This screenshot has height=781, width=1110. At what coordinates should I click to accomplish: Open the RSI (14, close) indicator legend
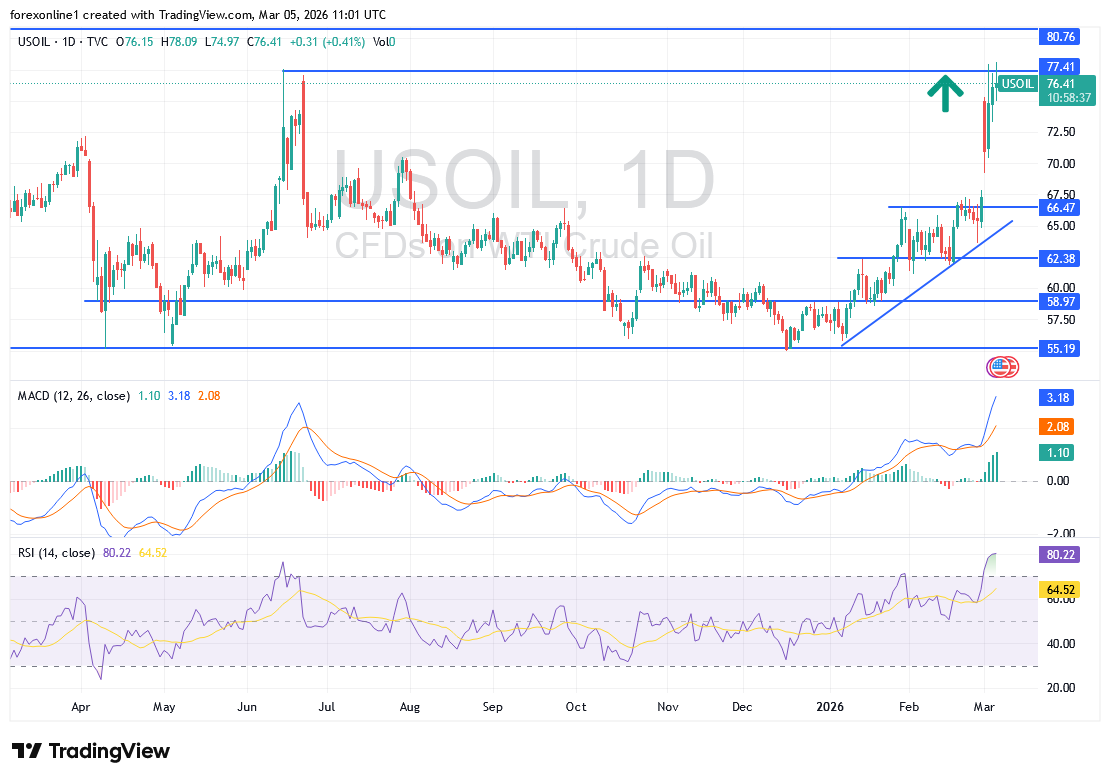(x=56, y=553)
